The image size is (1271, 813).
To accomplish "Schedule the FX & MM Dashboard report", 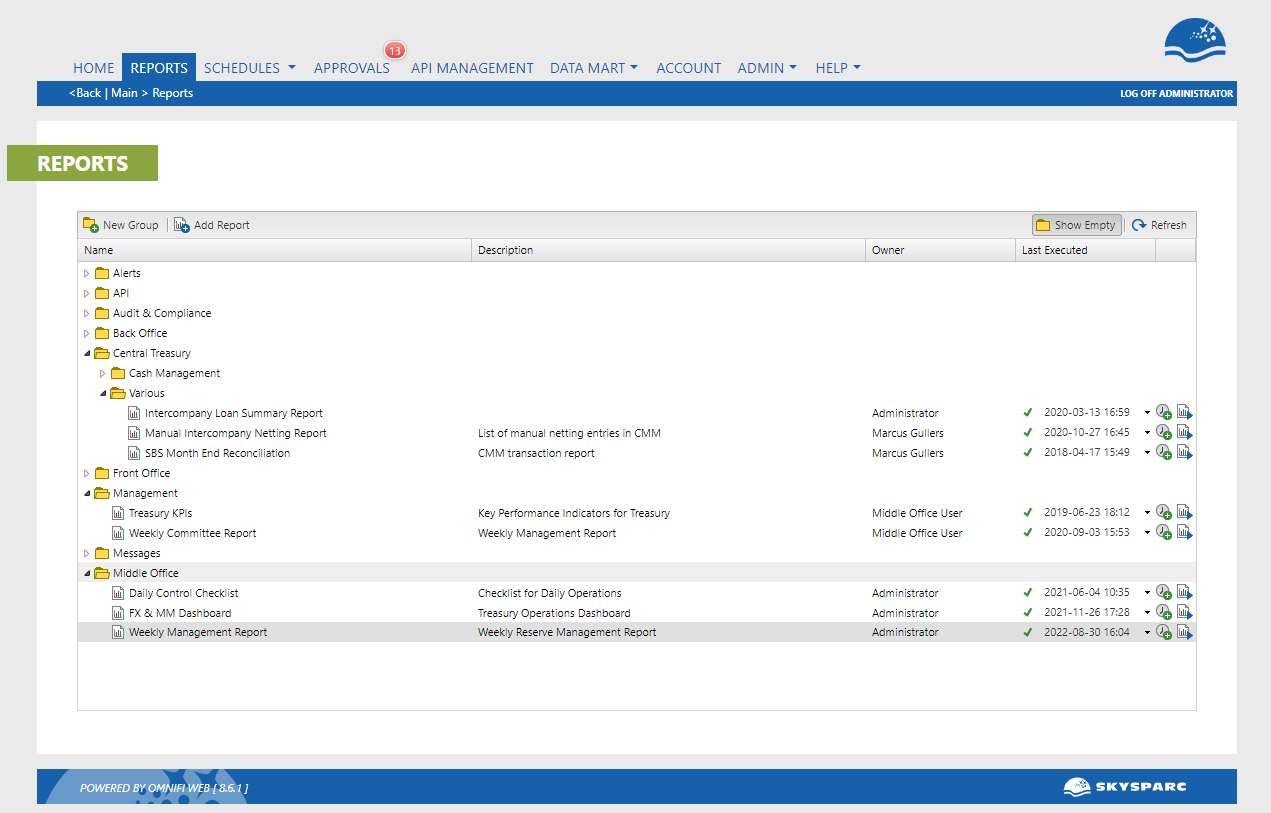I will coord(1163,612).
